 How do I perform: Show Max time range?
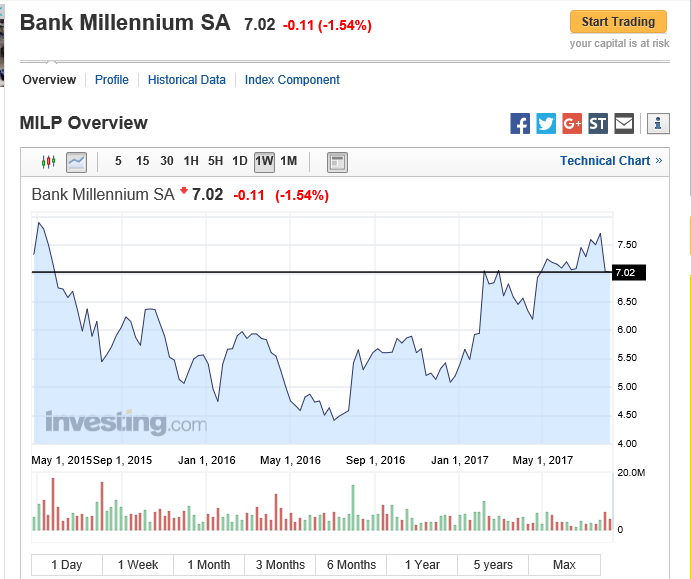(x=565, y=564)
